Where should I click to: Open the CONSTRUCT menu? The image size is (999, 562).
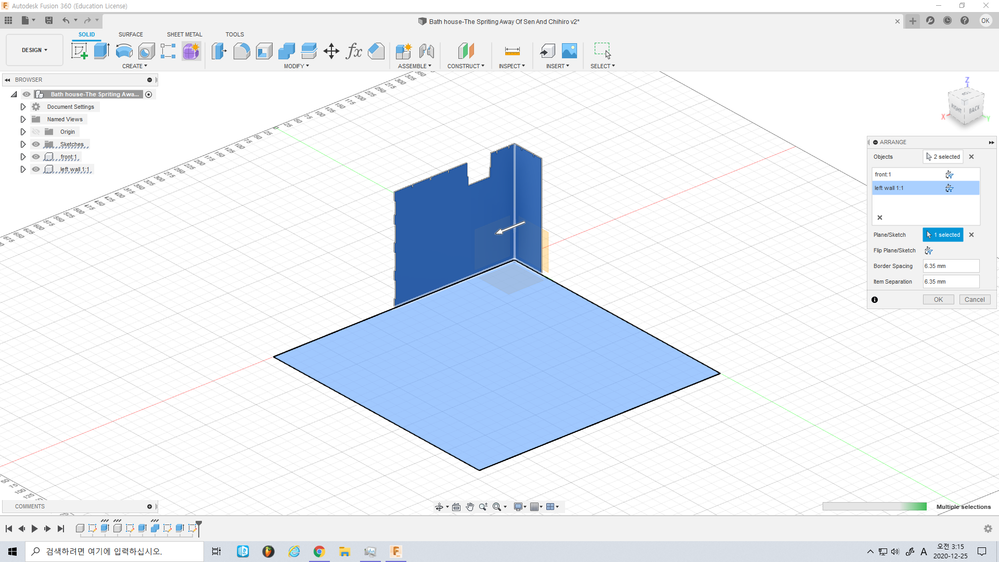[466, 66]
